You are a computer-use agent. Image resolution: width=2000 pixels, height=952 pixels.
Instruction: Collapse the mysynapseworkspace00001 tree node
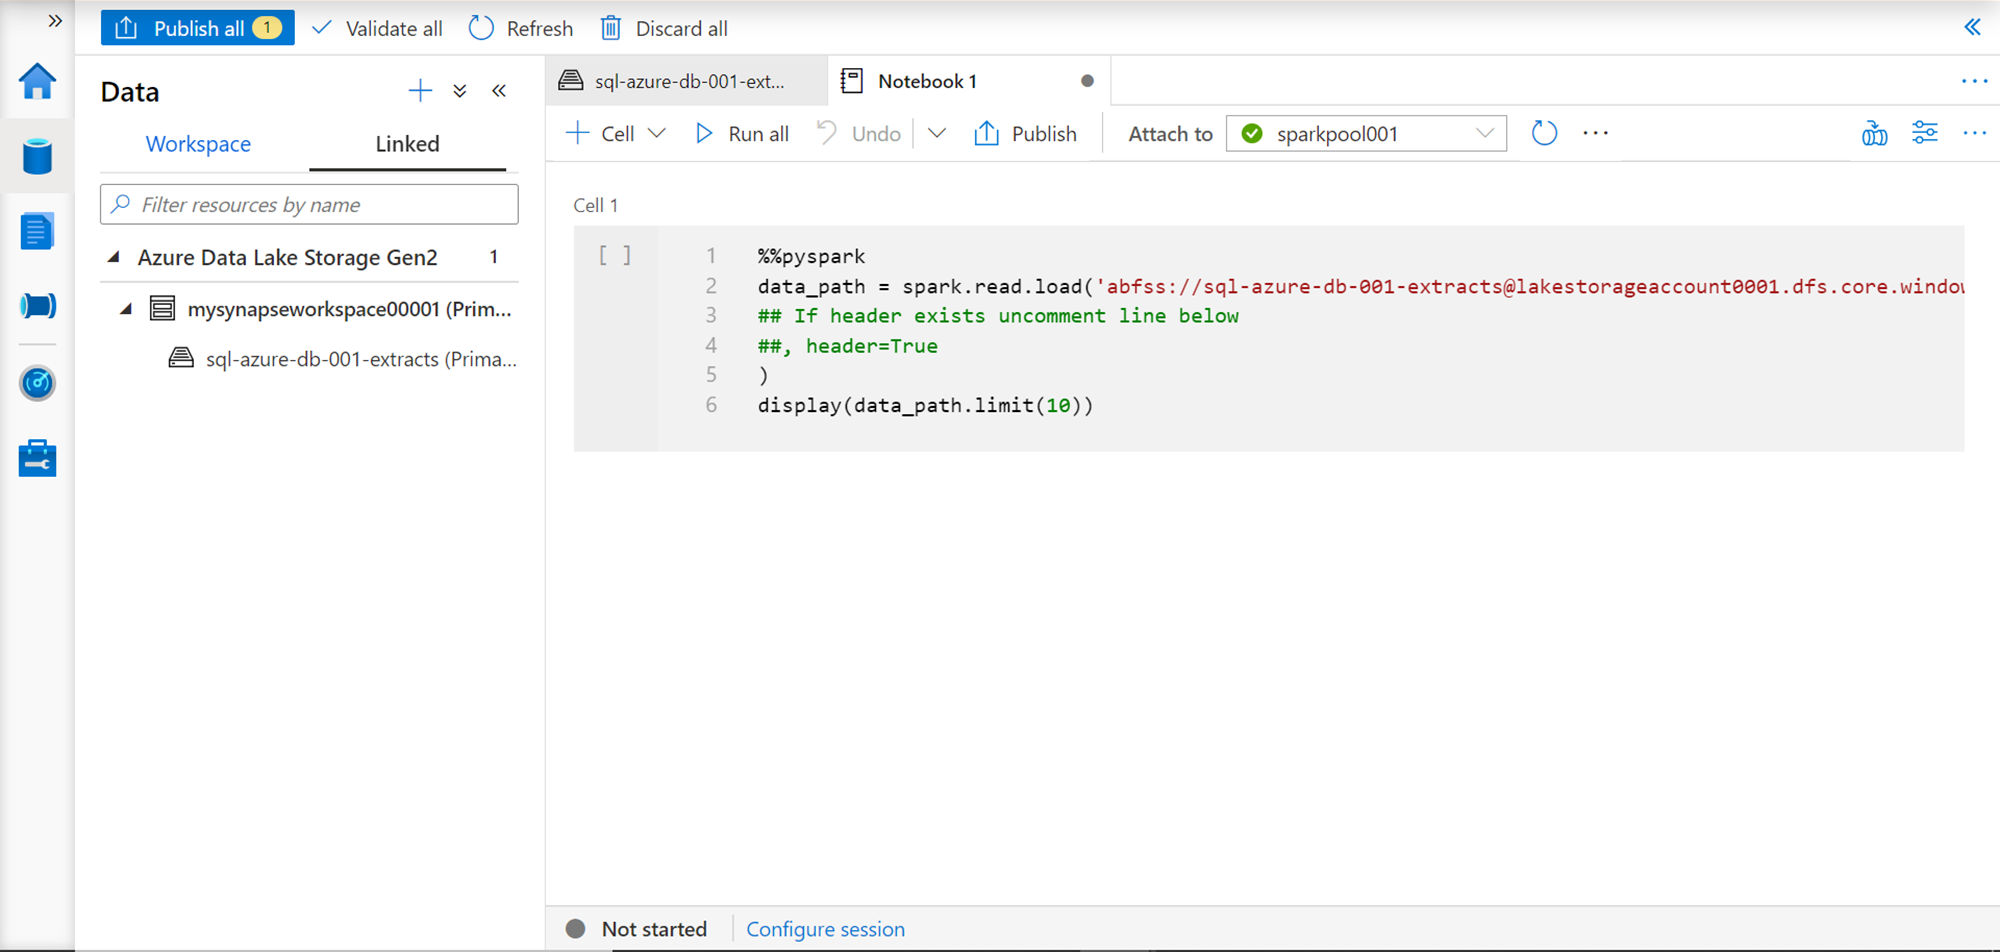[126, 309]
